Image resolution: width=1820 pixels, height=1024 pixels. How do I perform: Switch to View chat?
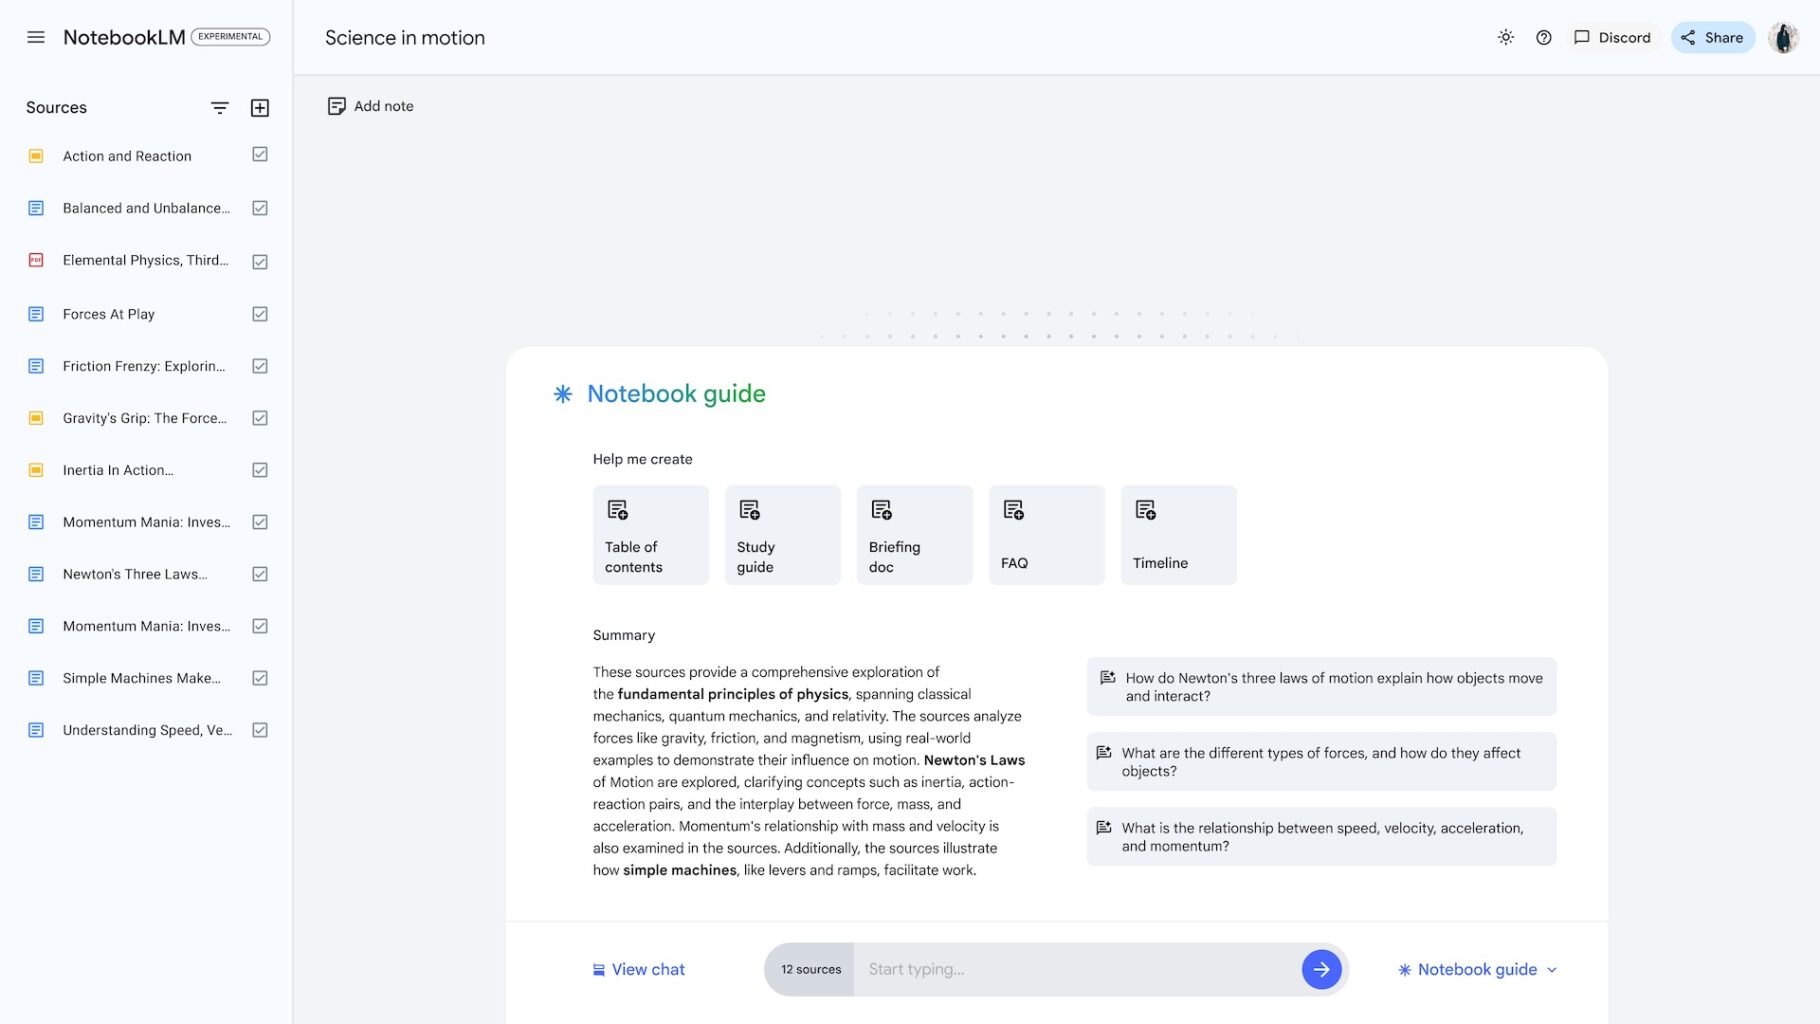click(x=638, y=969)
